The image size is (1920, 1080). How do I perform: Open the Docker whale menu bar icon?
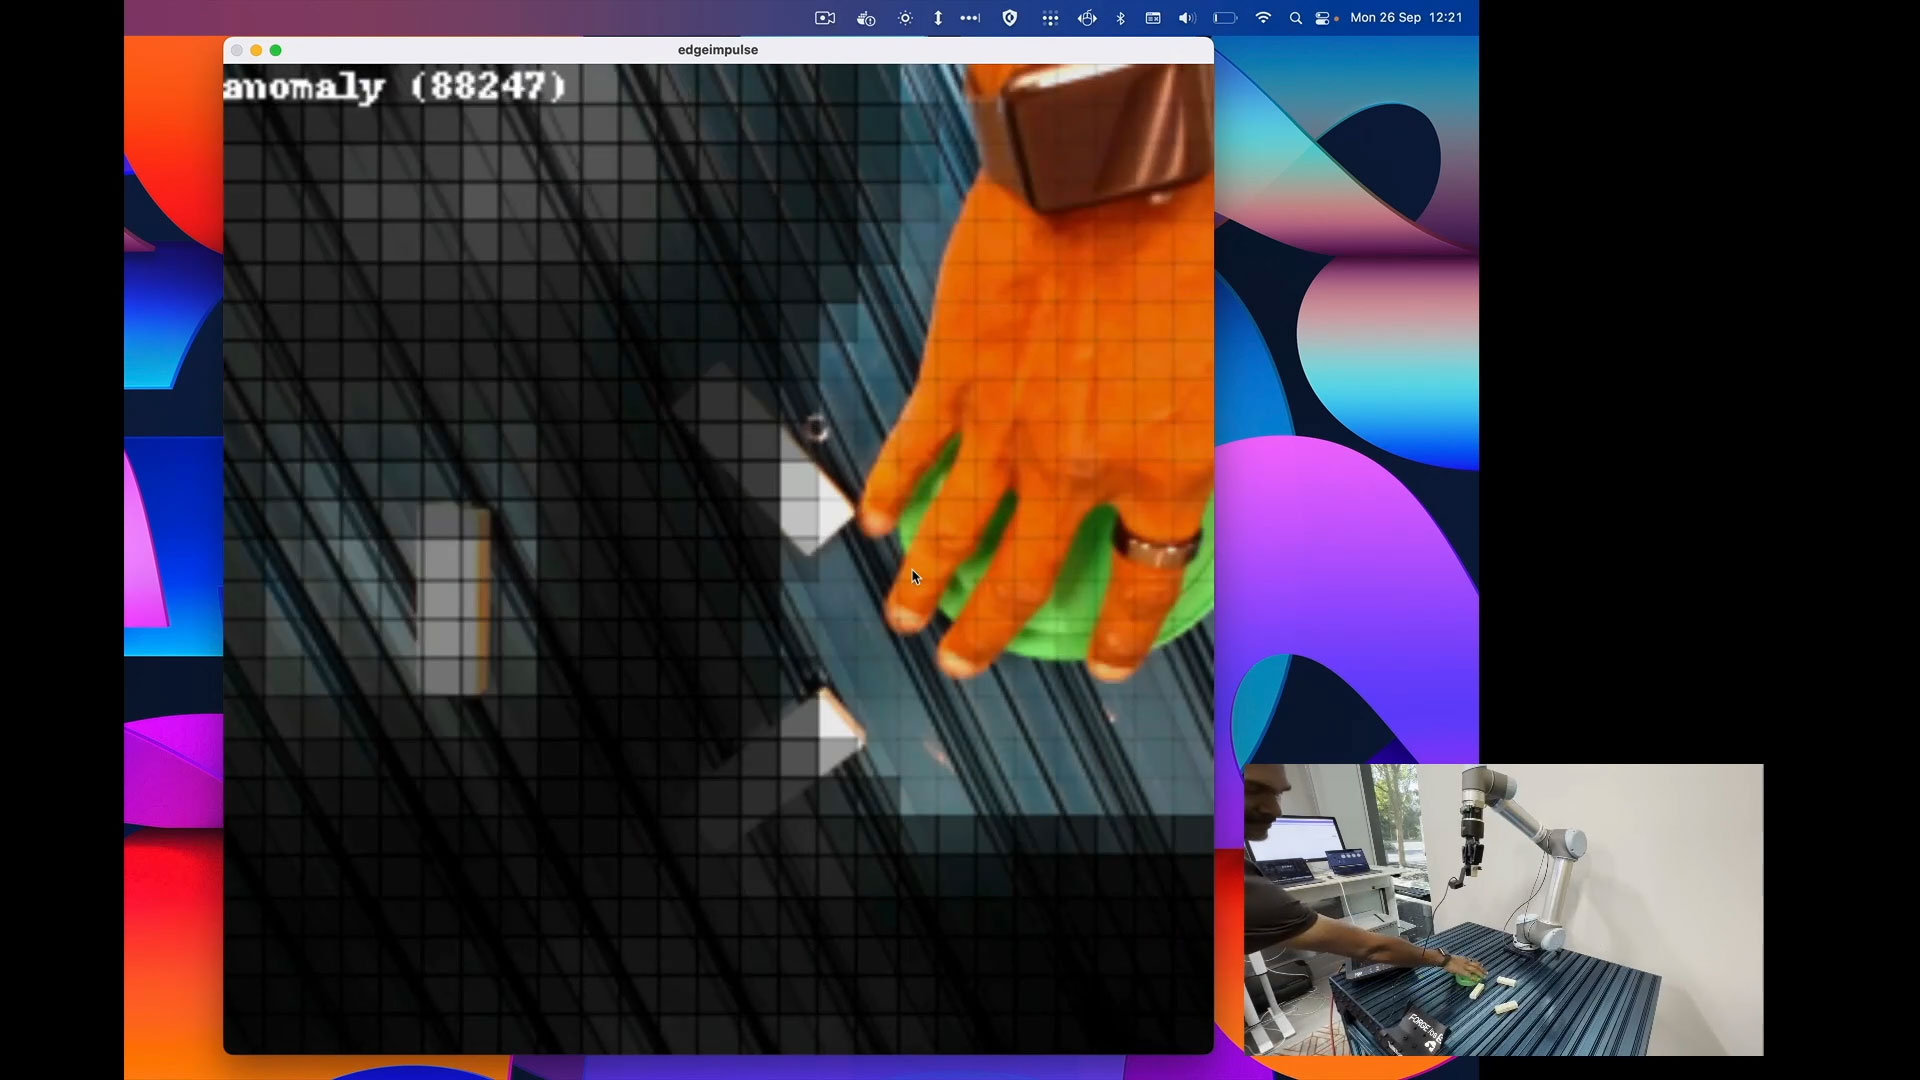click(x=866, y=18)
